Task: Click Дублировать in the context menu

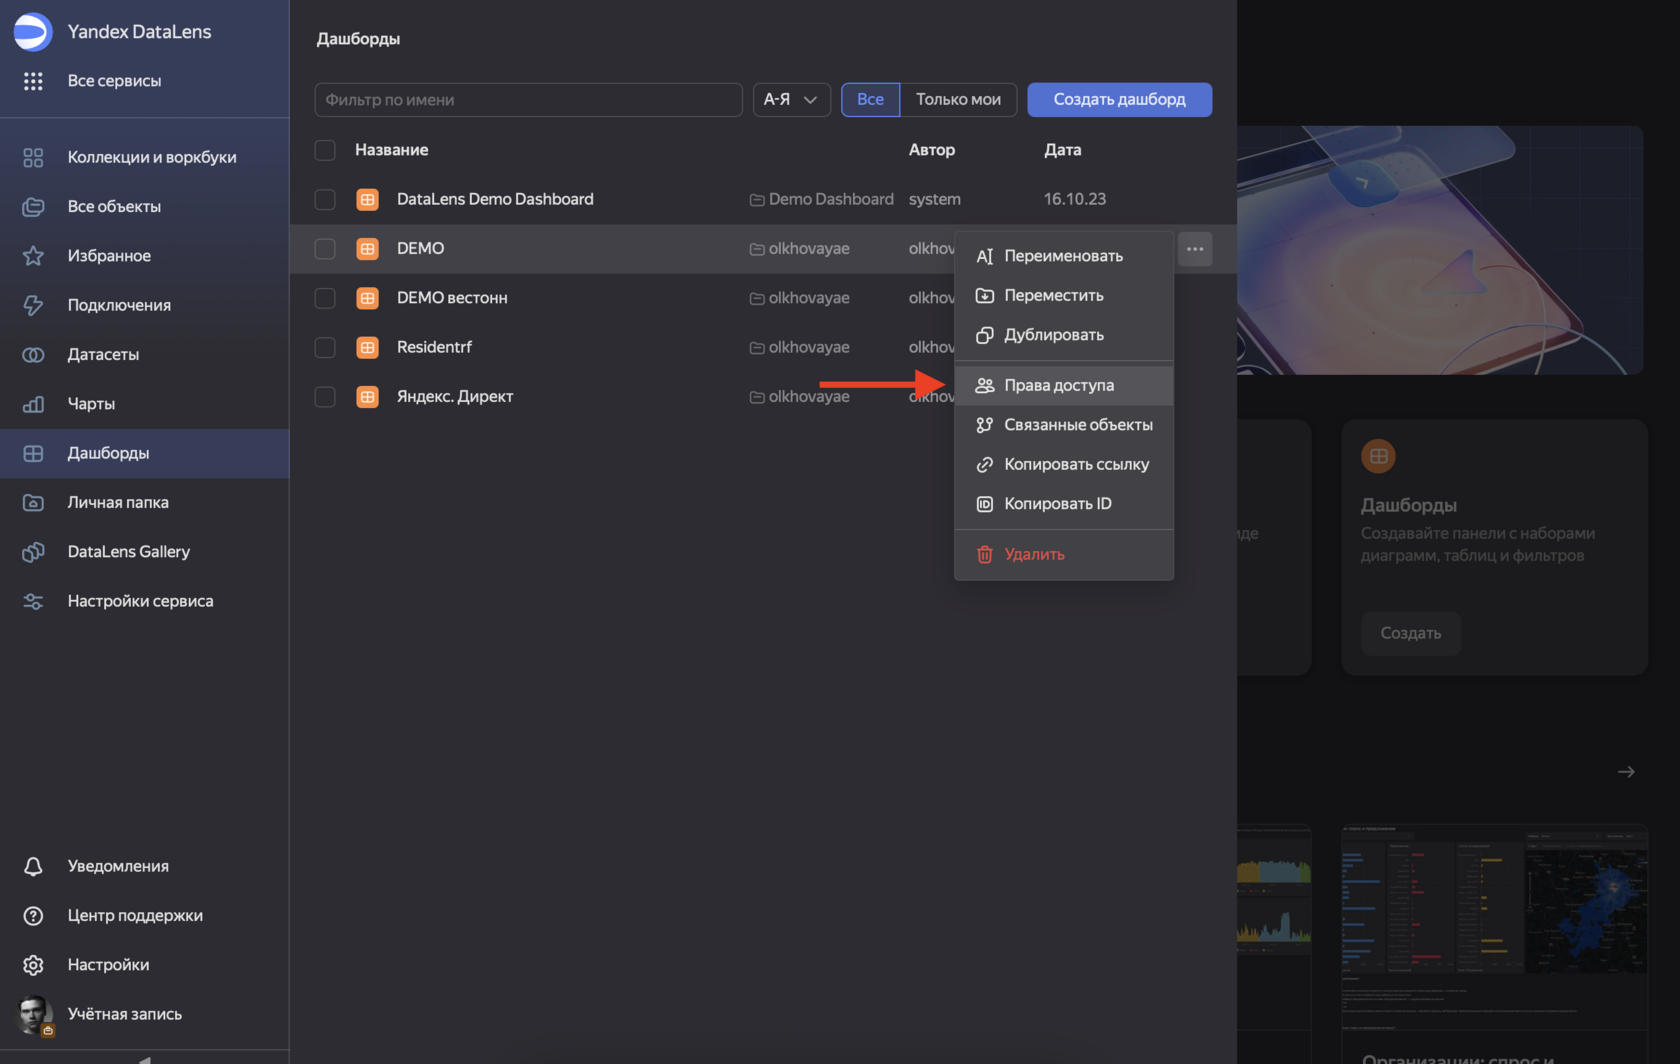Action: coord(1064,335)
